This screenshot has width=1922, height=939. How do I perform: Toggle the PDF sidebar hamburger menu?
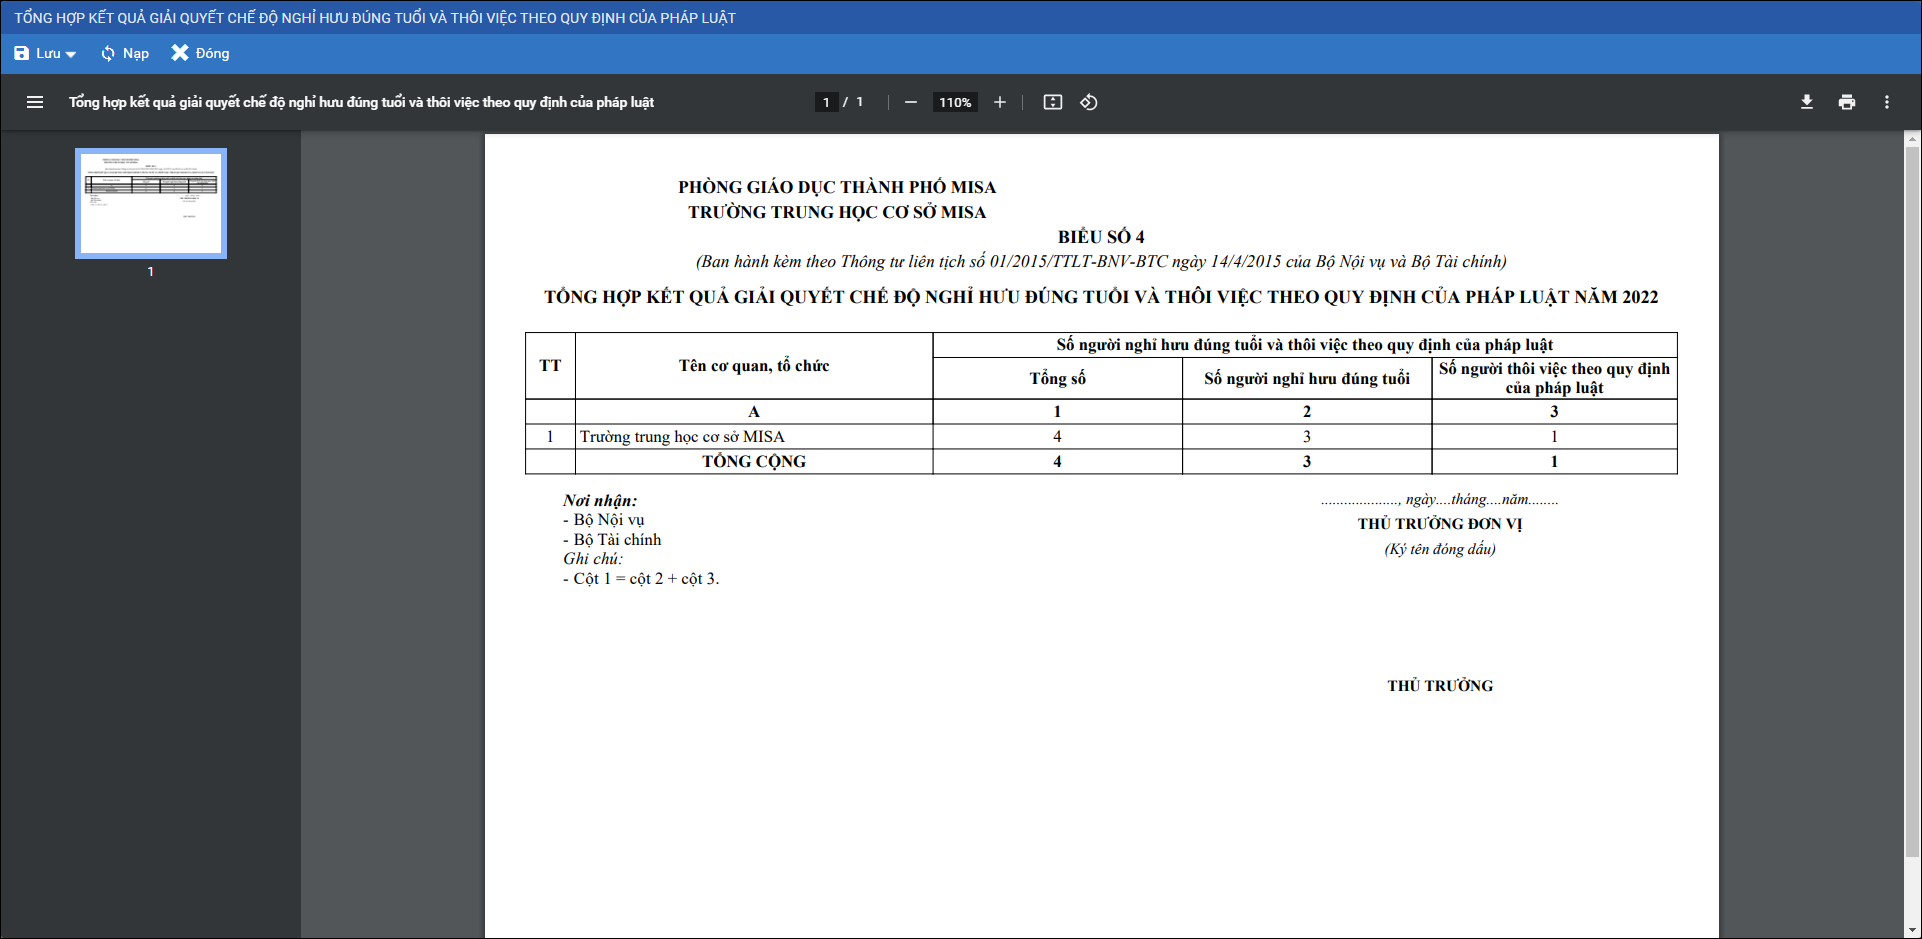click(35, 102)
